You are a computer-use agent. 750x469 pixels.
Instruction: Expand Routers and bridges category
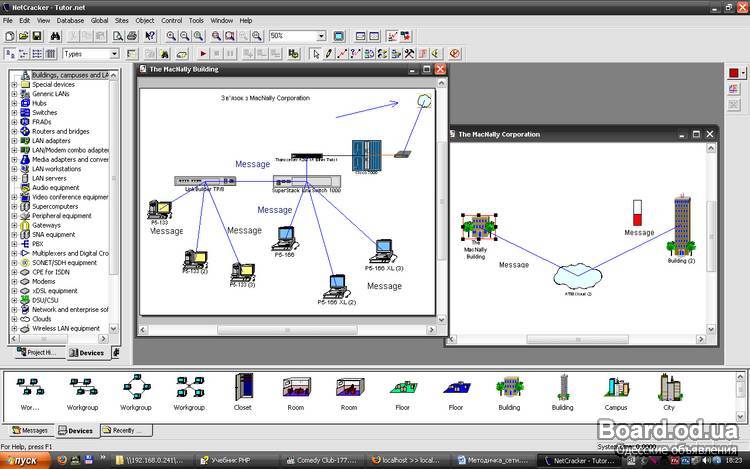[14, 131]
